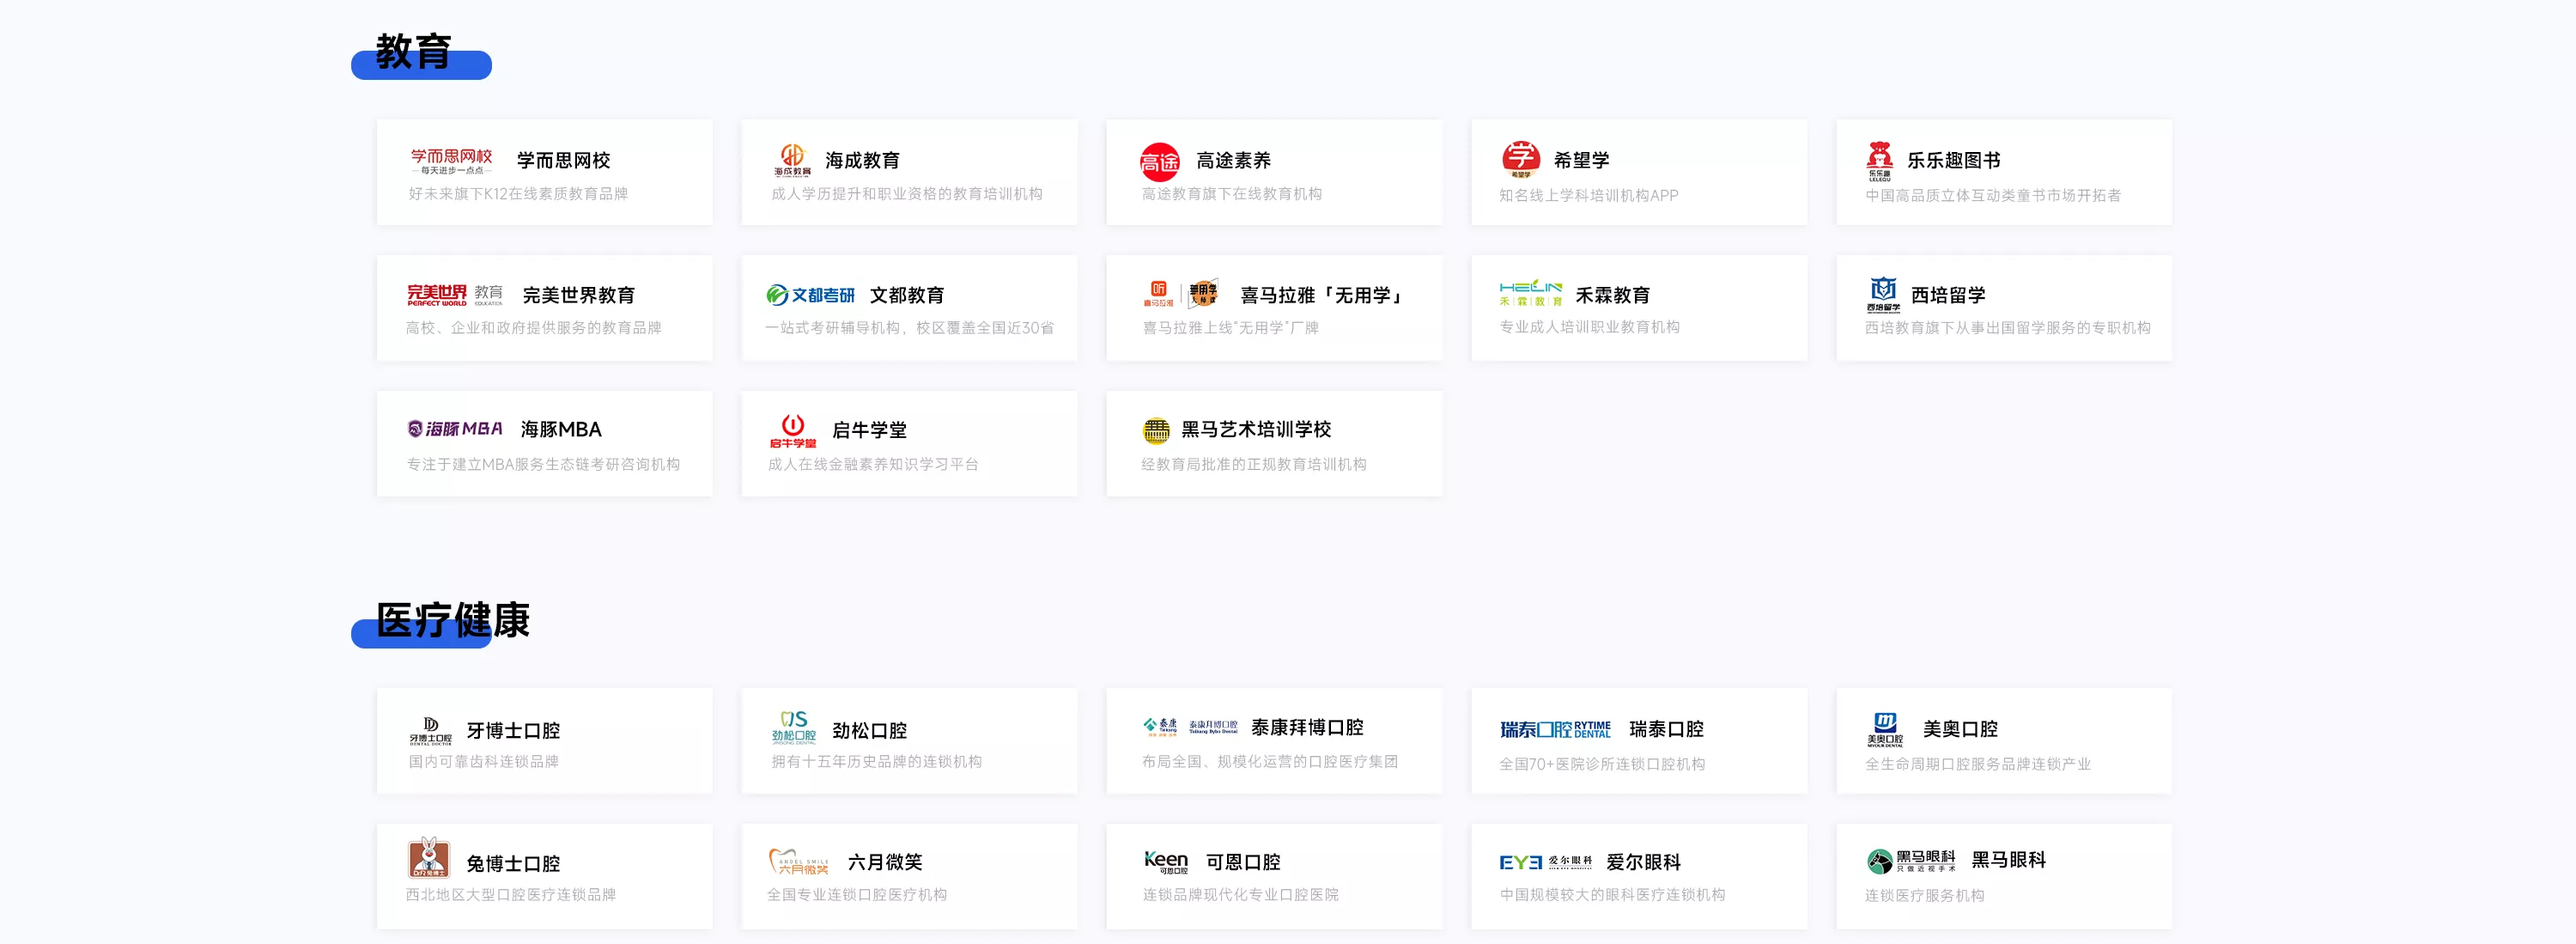Click the 学而思网校 red logo

(451, 160)
